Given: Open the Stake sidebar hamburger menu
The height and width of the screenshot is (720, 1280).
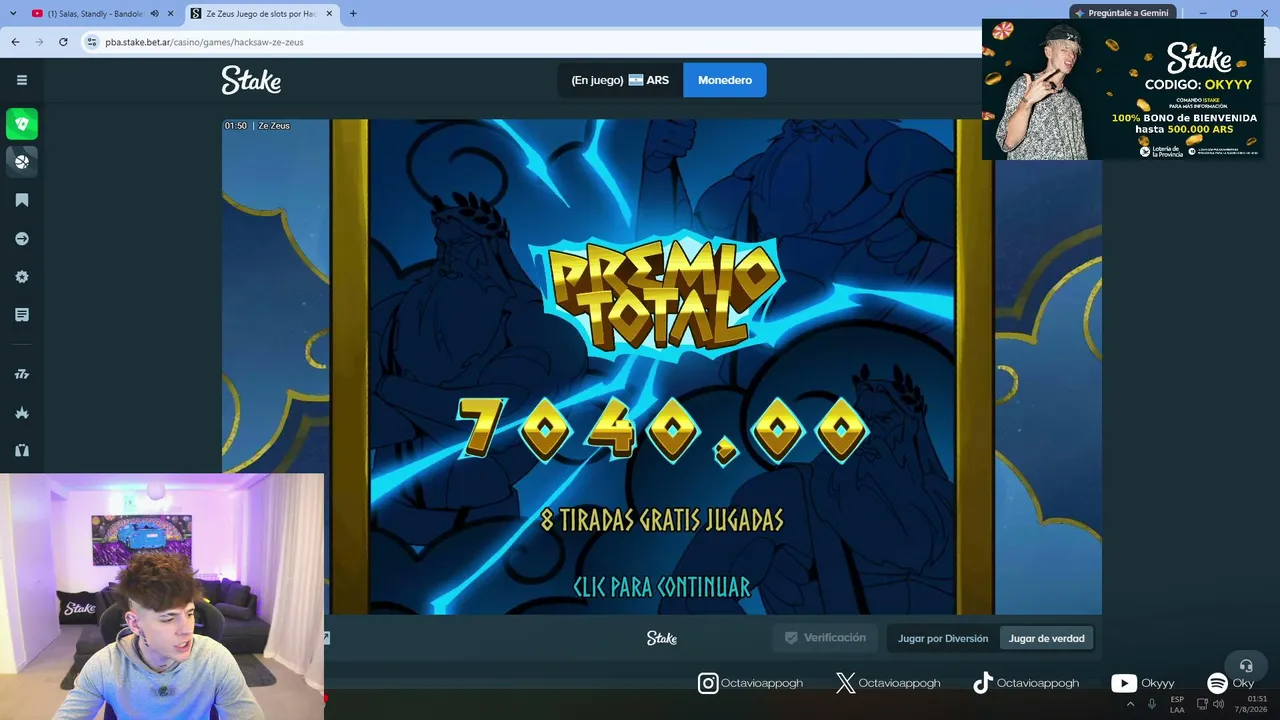Looking at the screenshot, I should (22, 80).
